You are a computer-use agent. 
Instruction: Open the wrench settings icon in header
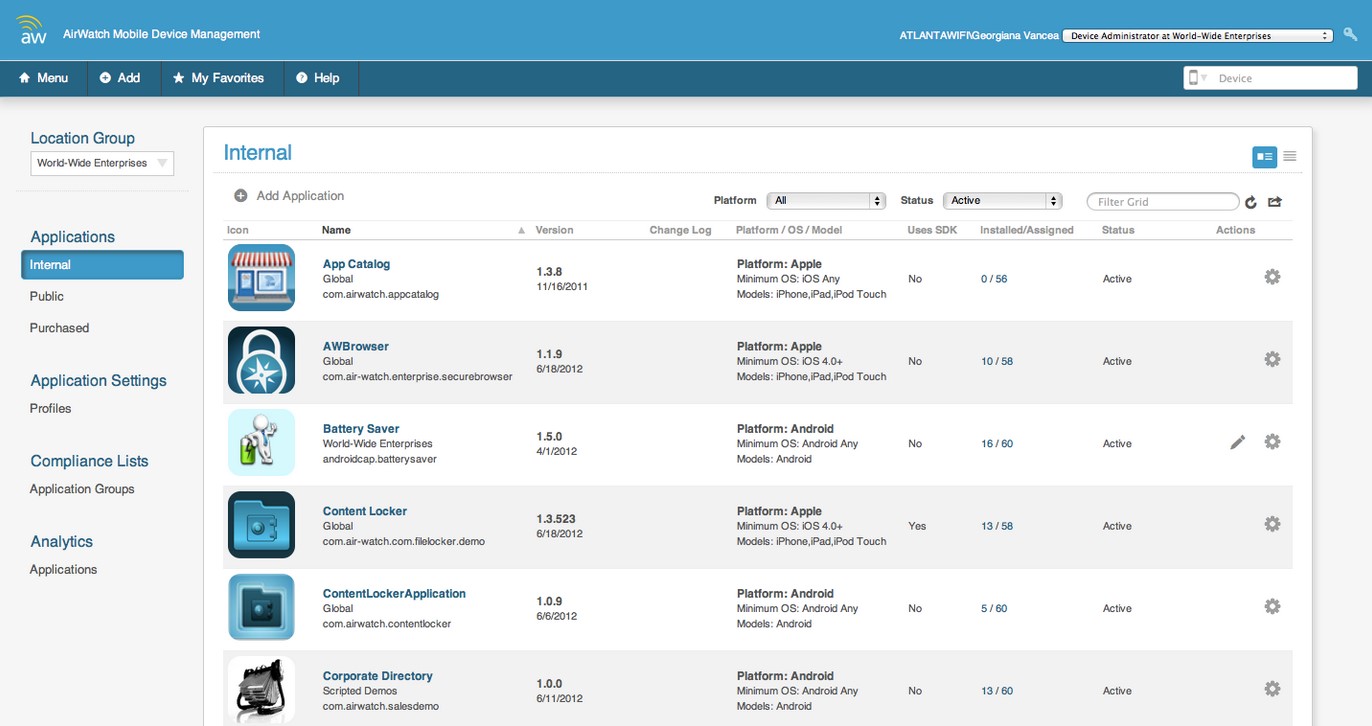point(1350,35)
